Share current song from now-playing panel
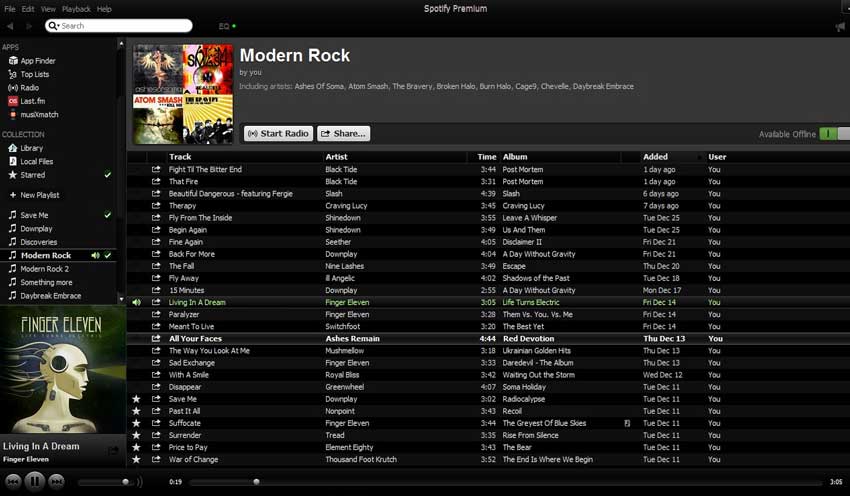The image size is (850, 496). click(113, 450)
